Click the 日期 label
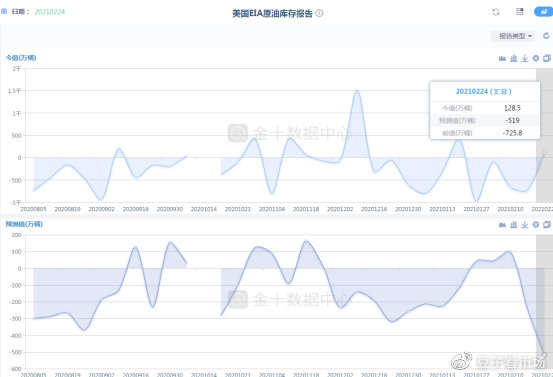 pyautogui.click(x=20, y=12)
